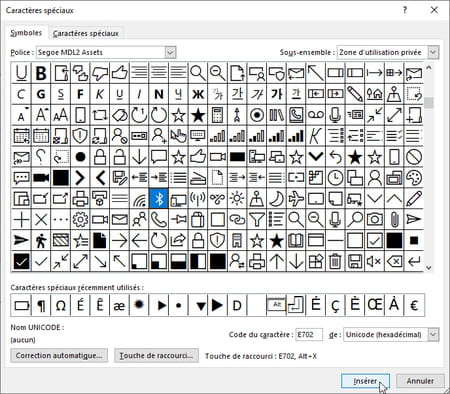Choose the floppy disk save symbol
Viewport: 450px width, 394px height.
(355, 262)
